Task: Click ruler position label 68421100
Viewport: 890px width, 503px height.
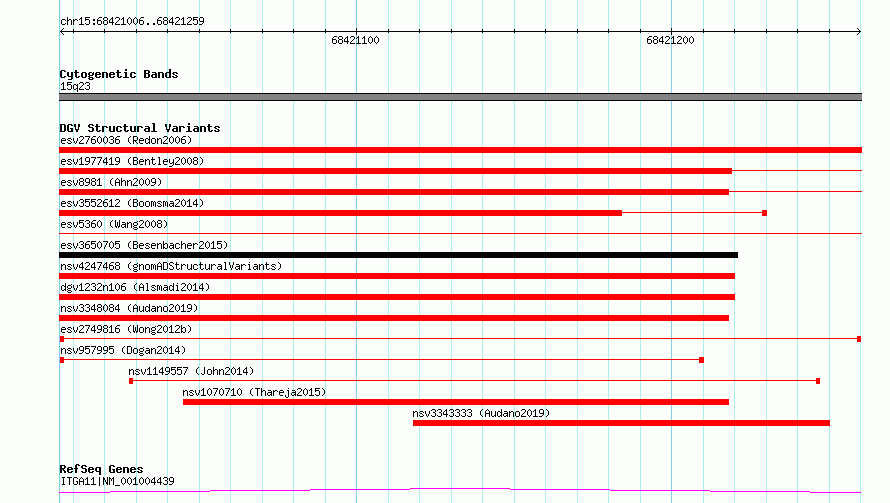Action: click(355, 40)
